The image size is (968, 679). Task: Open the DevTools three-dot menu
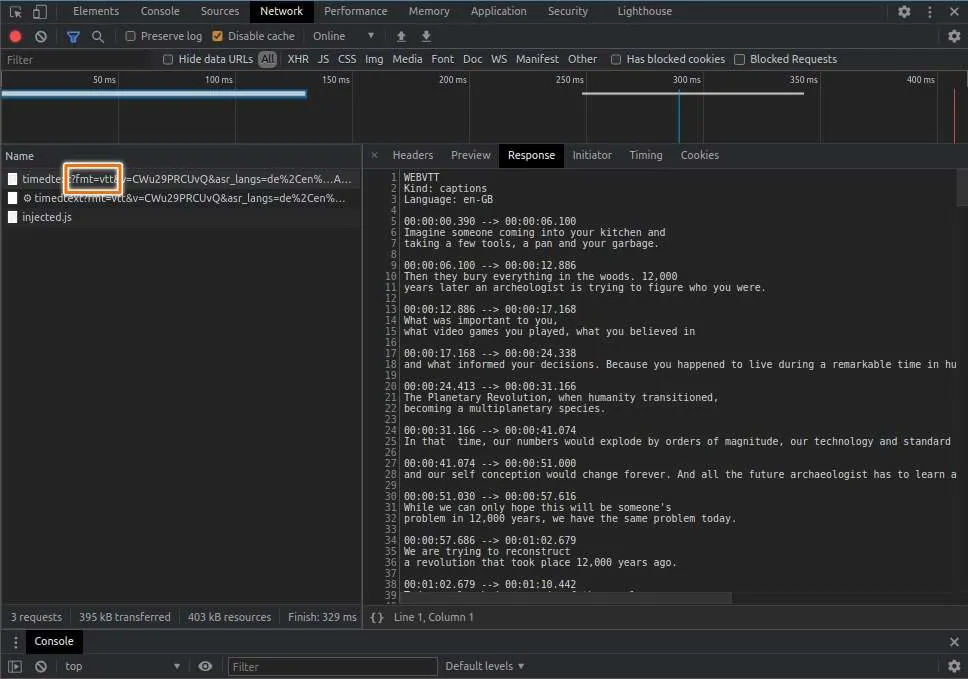(x=930, y=11)
